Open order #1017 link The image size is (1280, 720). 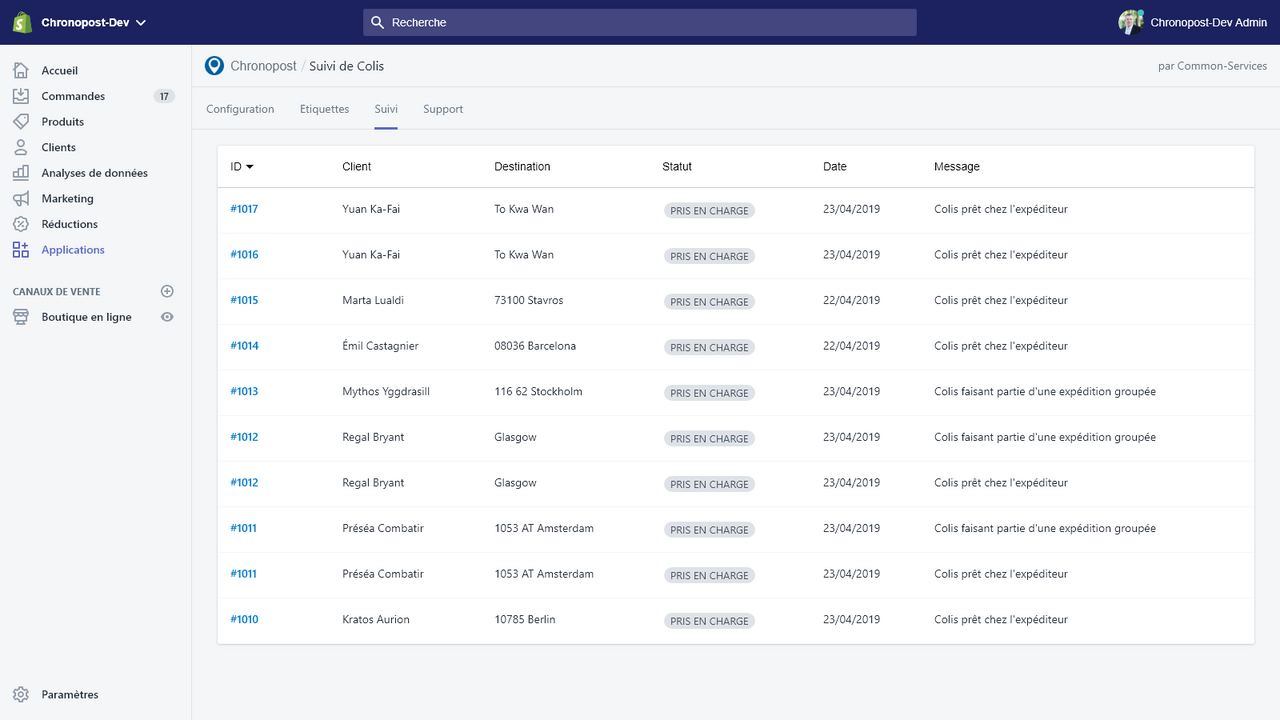pos(244,209)
